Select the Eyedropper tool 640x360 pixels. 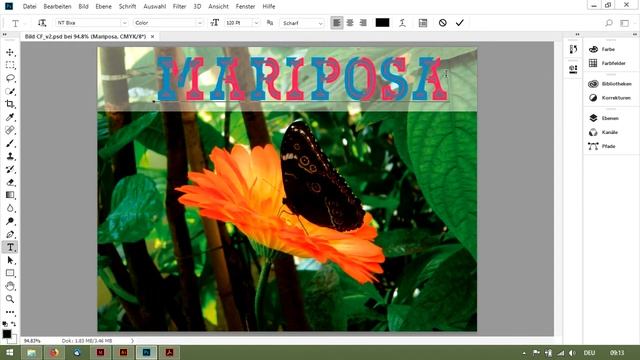[x=10, y=117]
